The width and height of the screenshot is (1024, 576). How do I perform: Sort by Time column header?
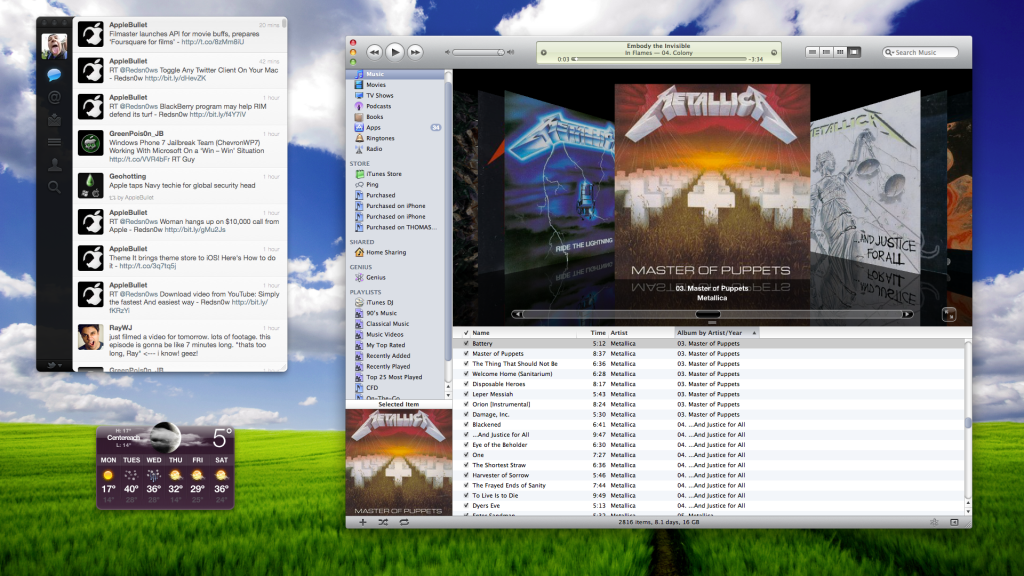[x=593, y=332]
